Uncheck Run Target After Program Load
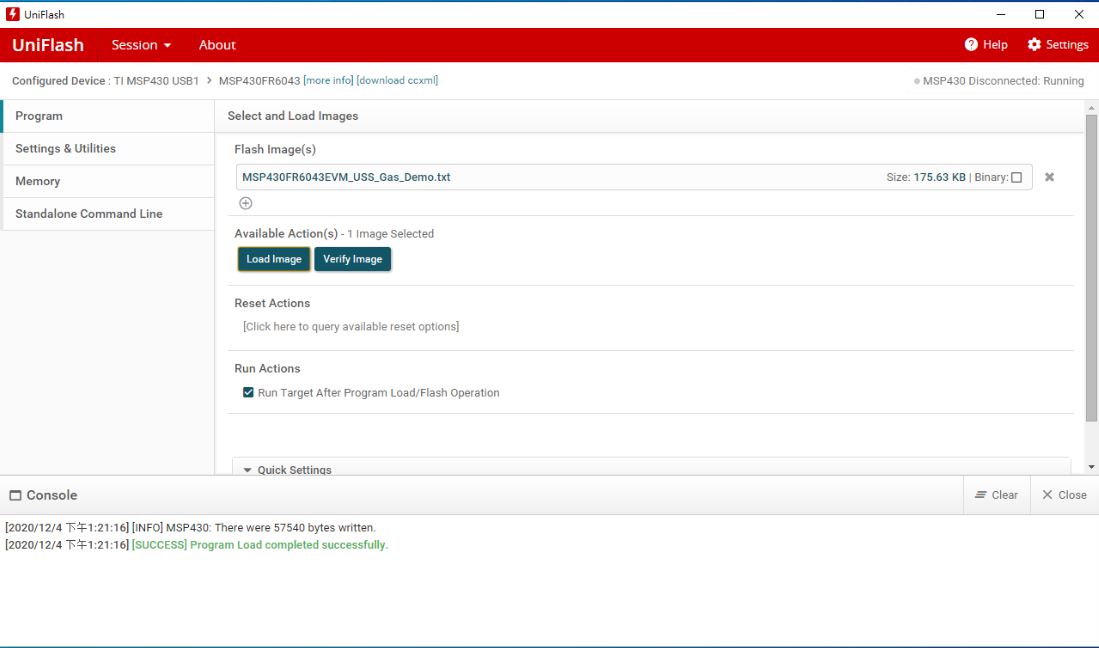 point(248,392)
